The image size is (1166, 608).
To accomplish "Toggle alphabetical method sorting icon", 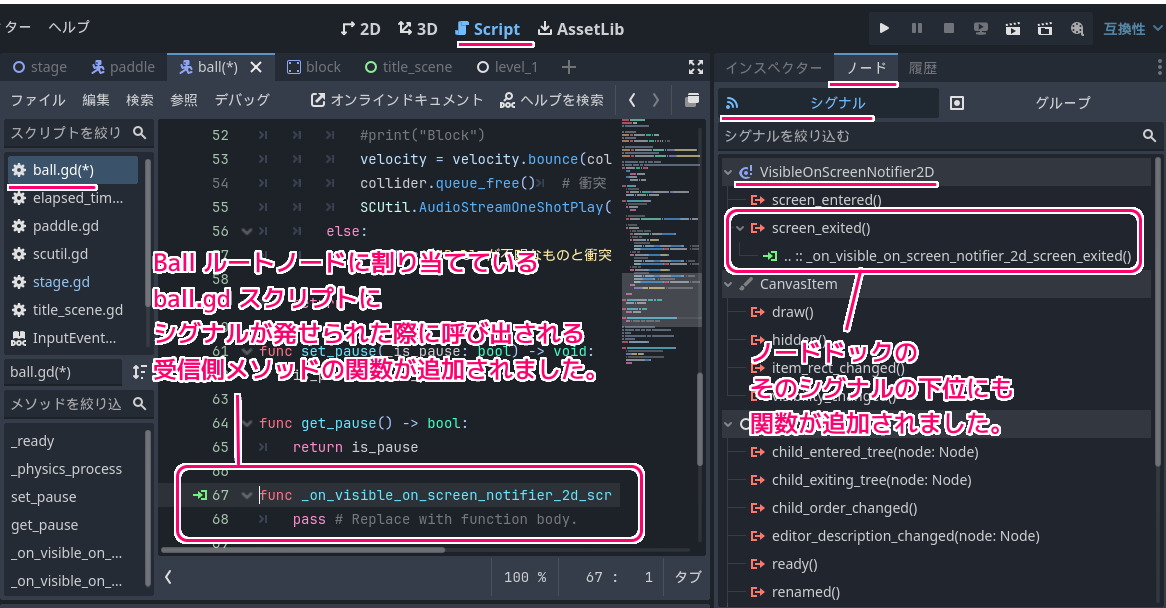I will 138,372.
